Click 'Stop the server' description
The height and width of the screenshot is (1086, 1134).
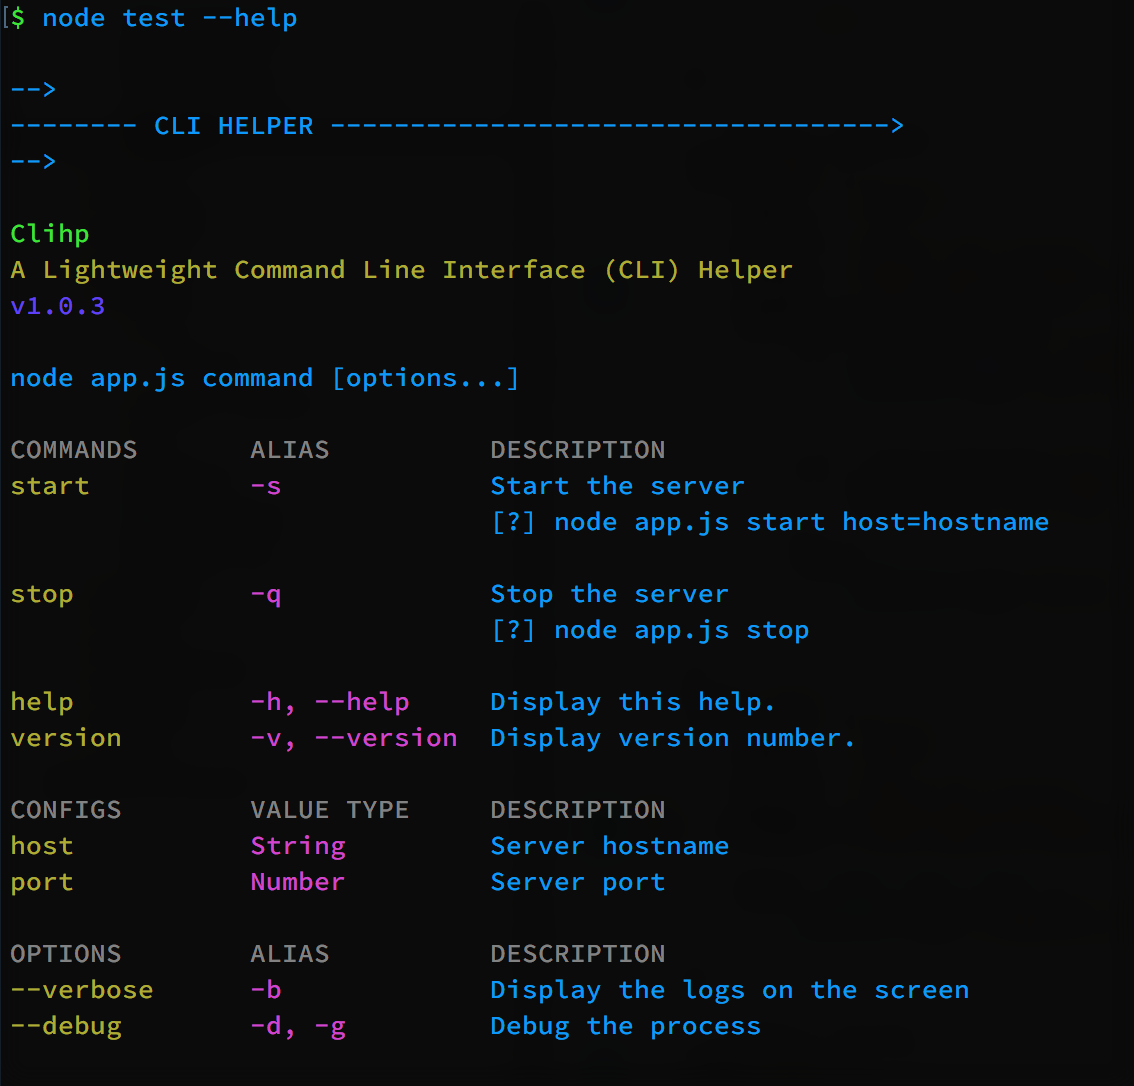(610, 594)
